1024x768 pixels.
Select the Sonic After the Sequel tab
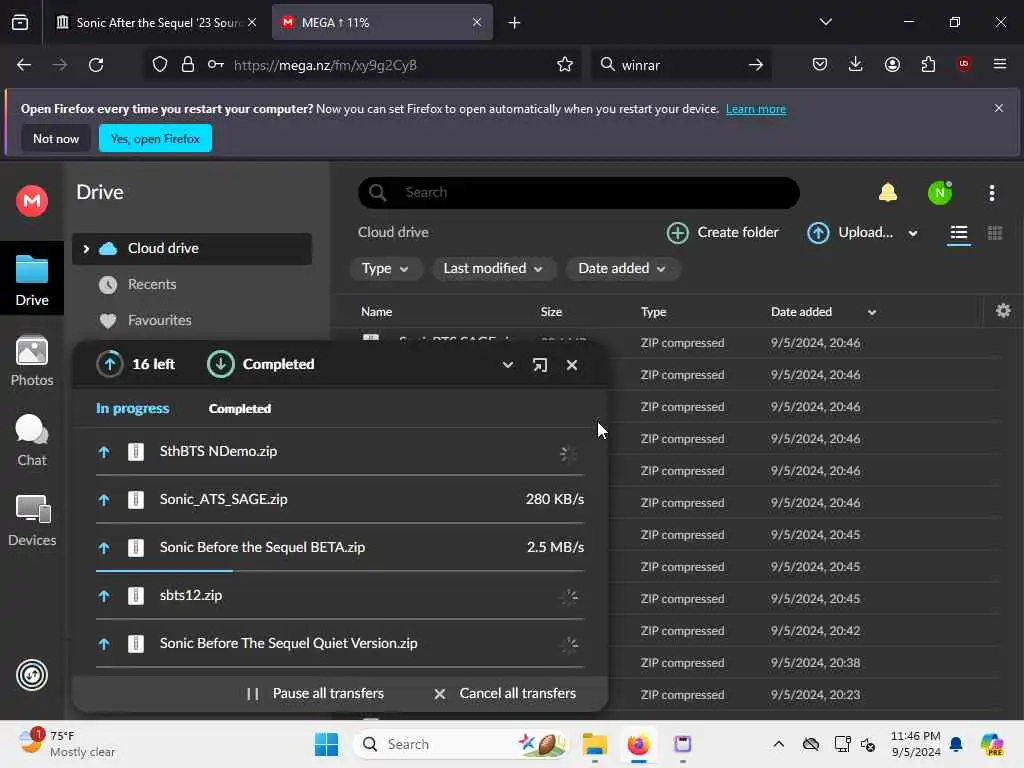157,23
